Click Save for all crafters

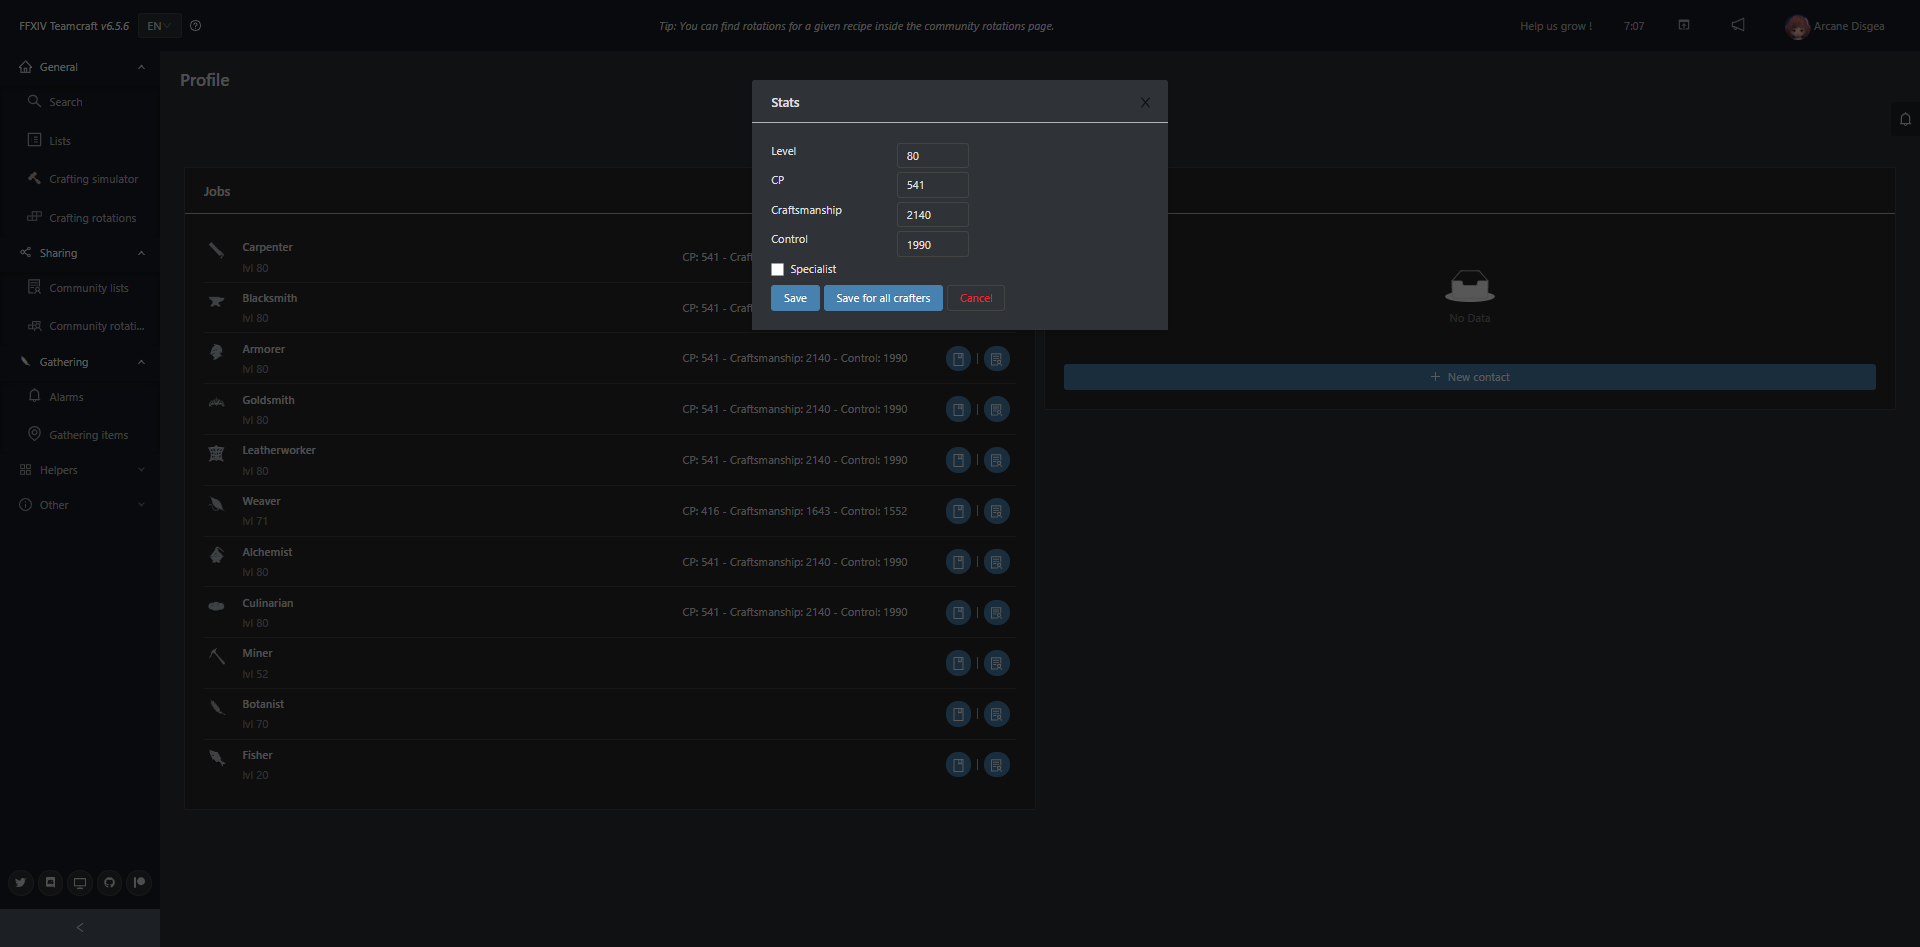pyautogui.click(x=882, y=298)
